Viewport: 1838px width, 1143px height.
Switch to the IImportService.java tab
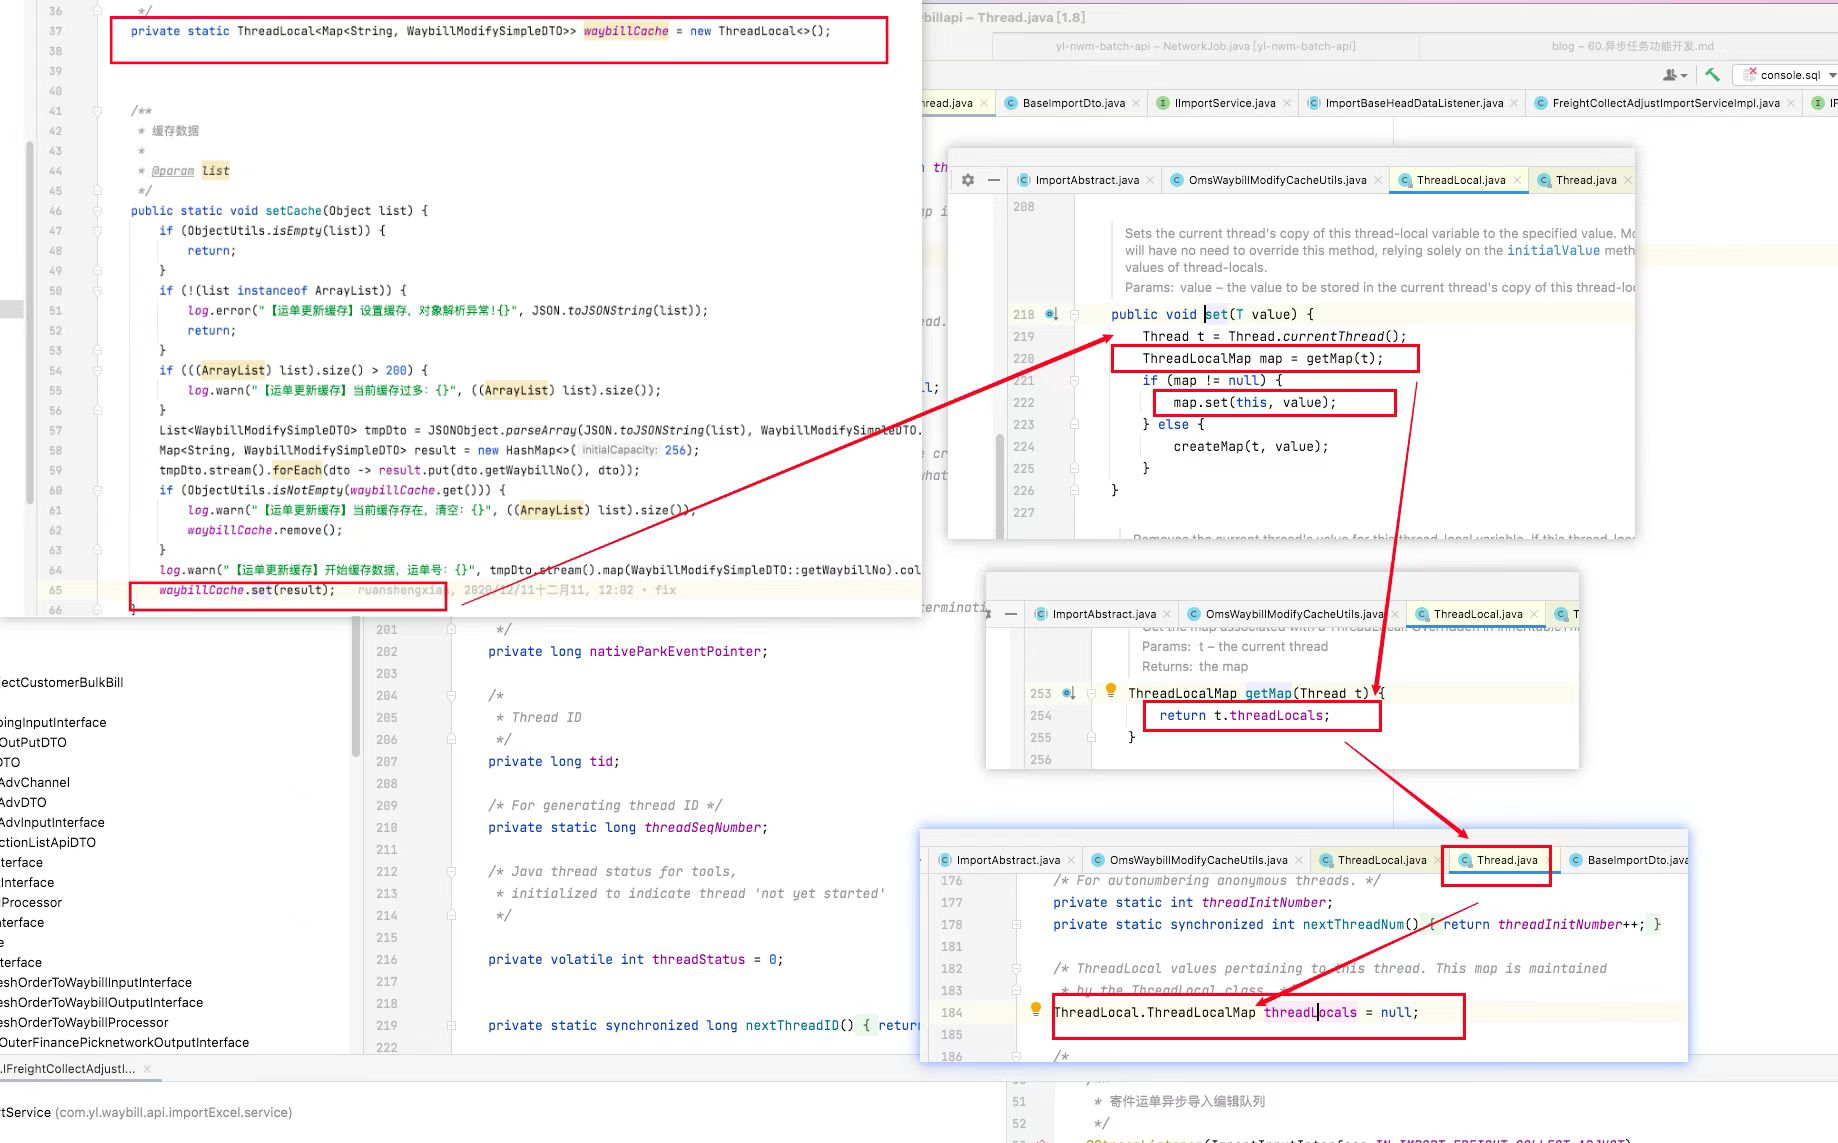click(x=1224, y=103)
